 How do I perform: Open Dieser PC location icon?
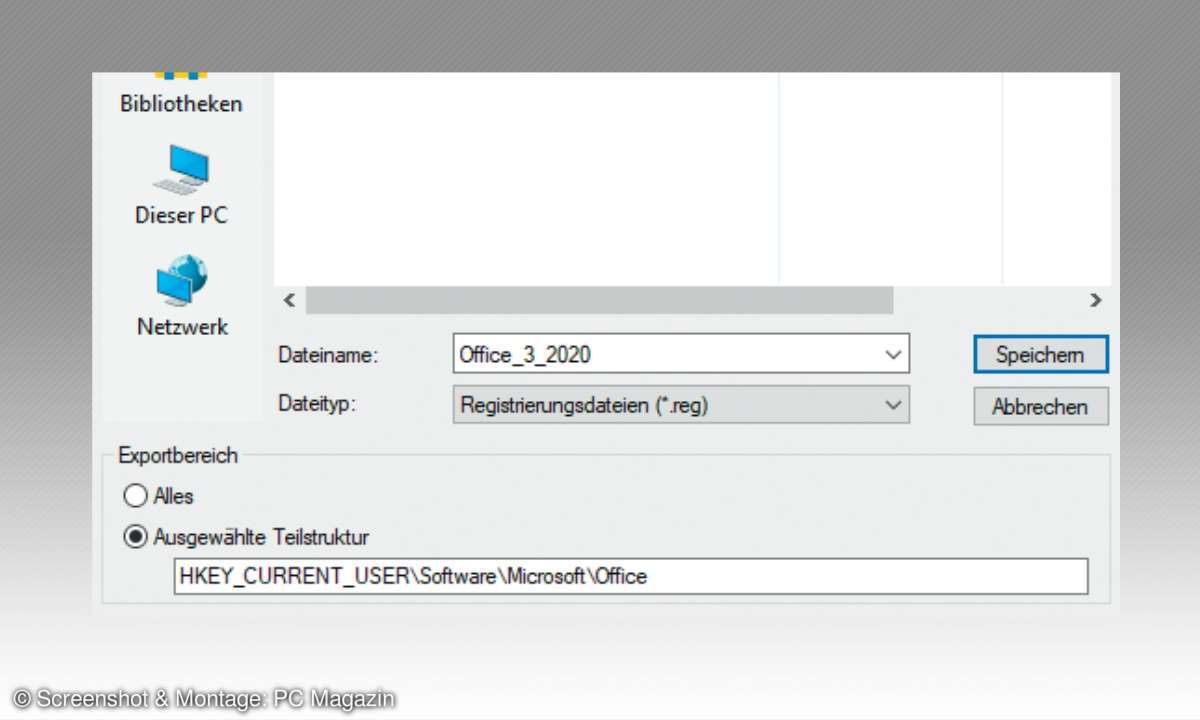(181, 170)
